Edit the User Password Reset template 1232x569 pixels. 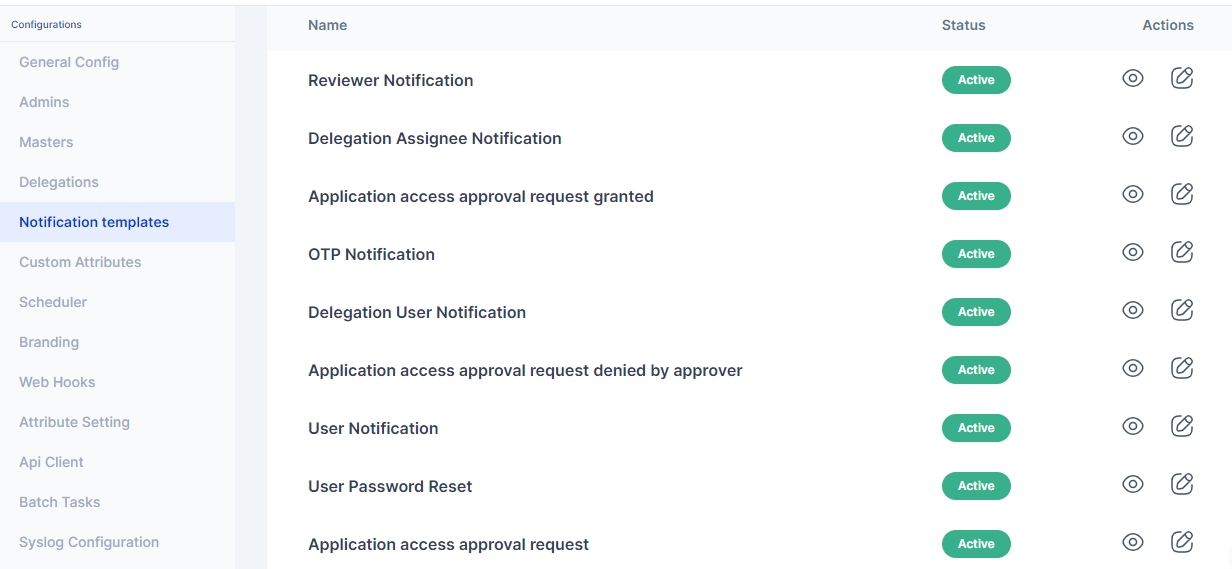point(1182,485)
